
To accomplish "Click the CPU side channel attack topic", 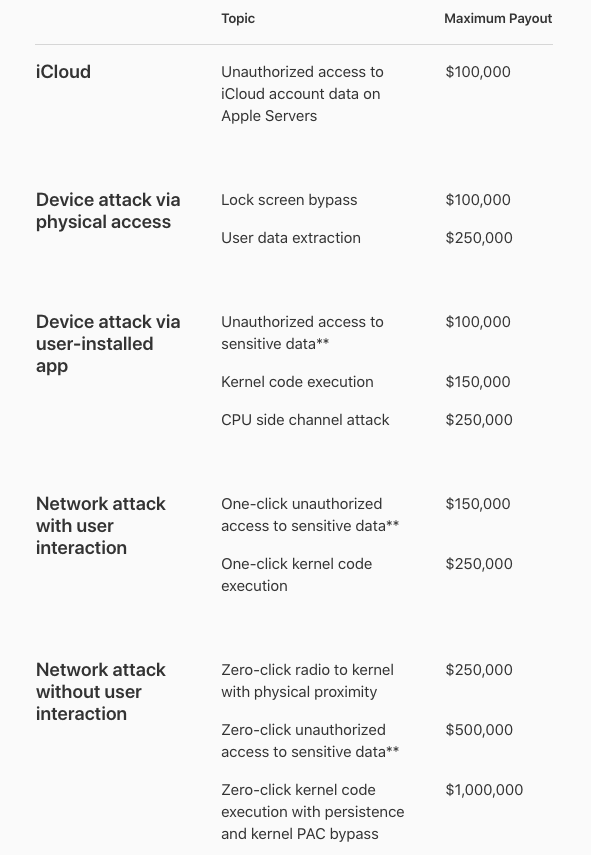I will point(305,420).
